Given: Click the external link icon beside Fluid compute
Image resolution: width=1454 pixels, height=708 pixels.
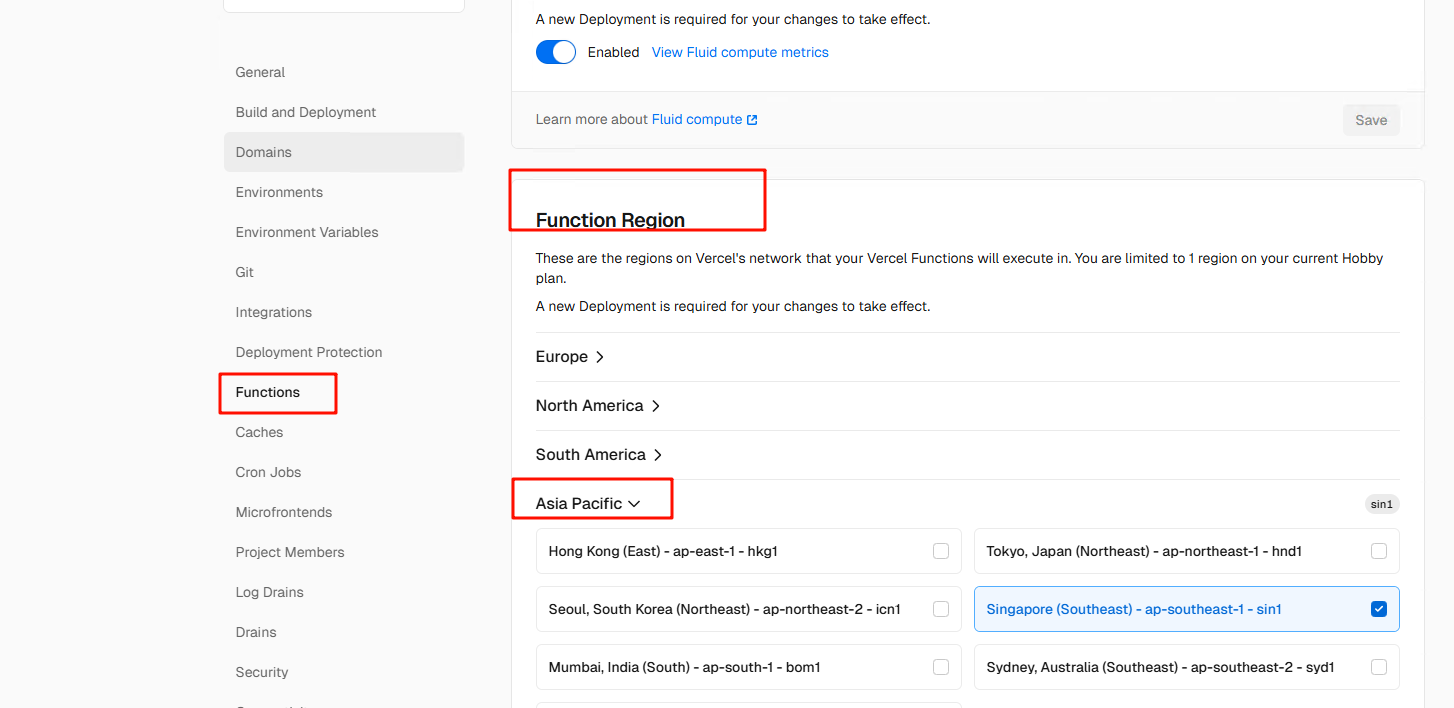Looking at the screenshot, I should tap(752, 120).
